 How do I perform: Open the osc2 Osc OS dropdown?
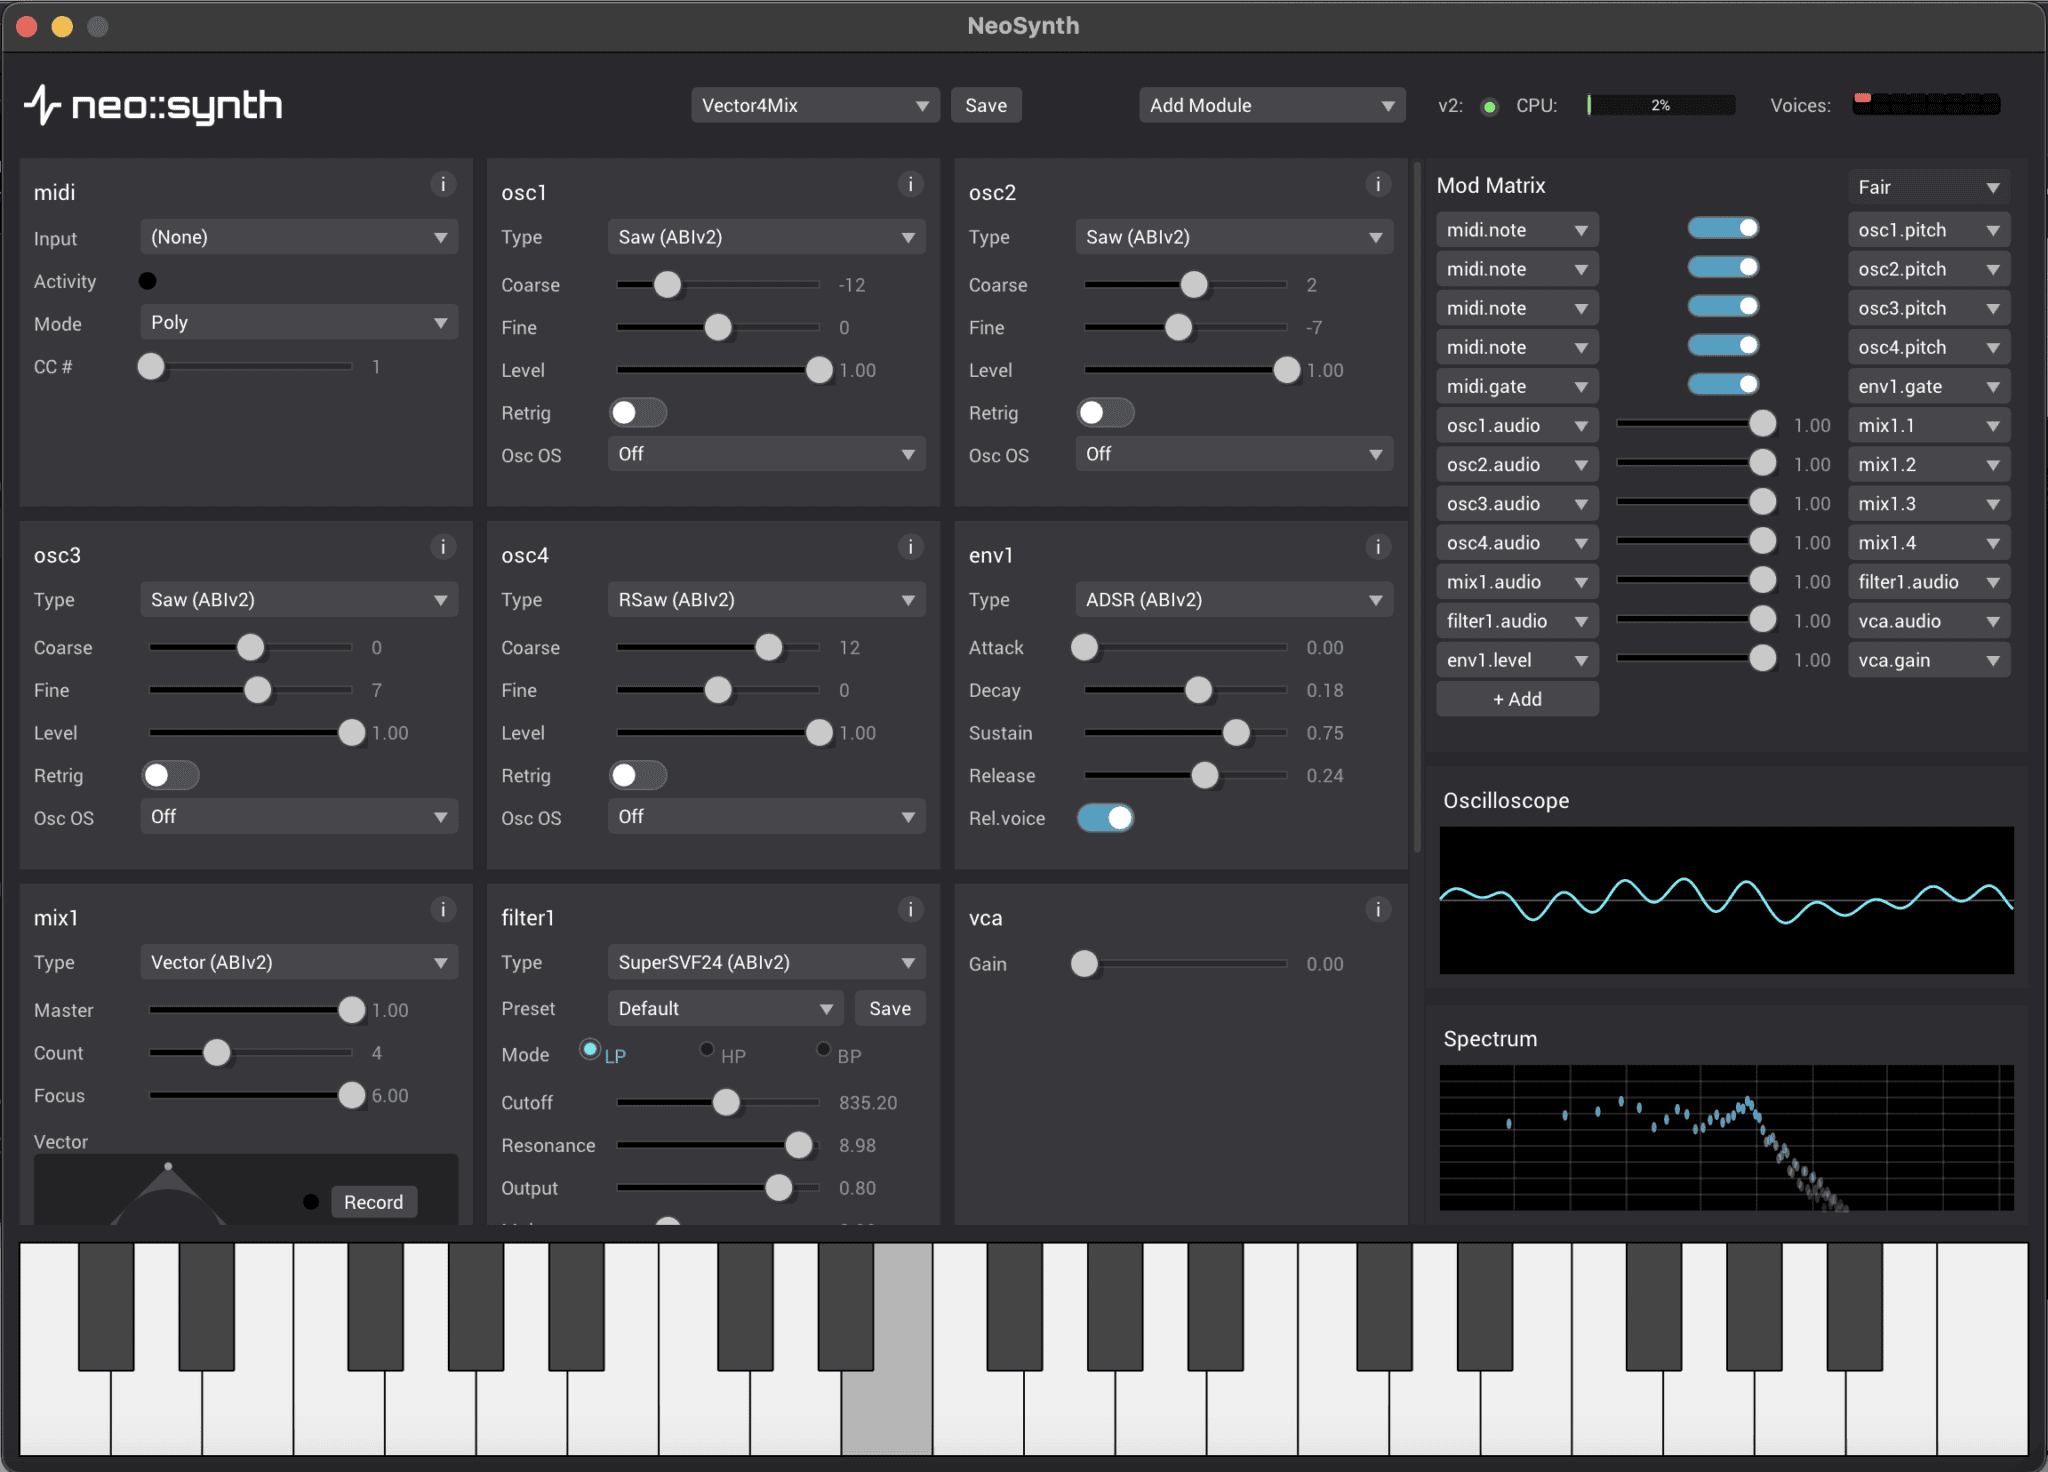pos(1234,454)
